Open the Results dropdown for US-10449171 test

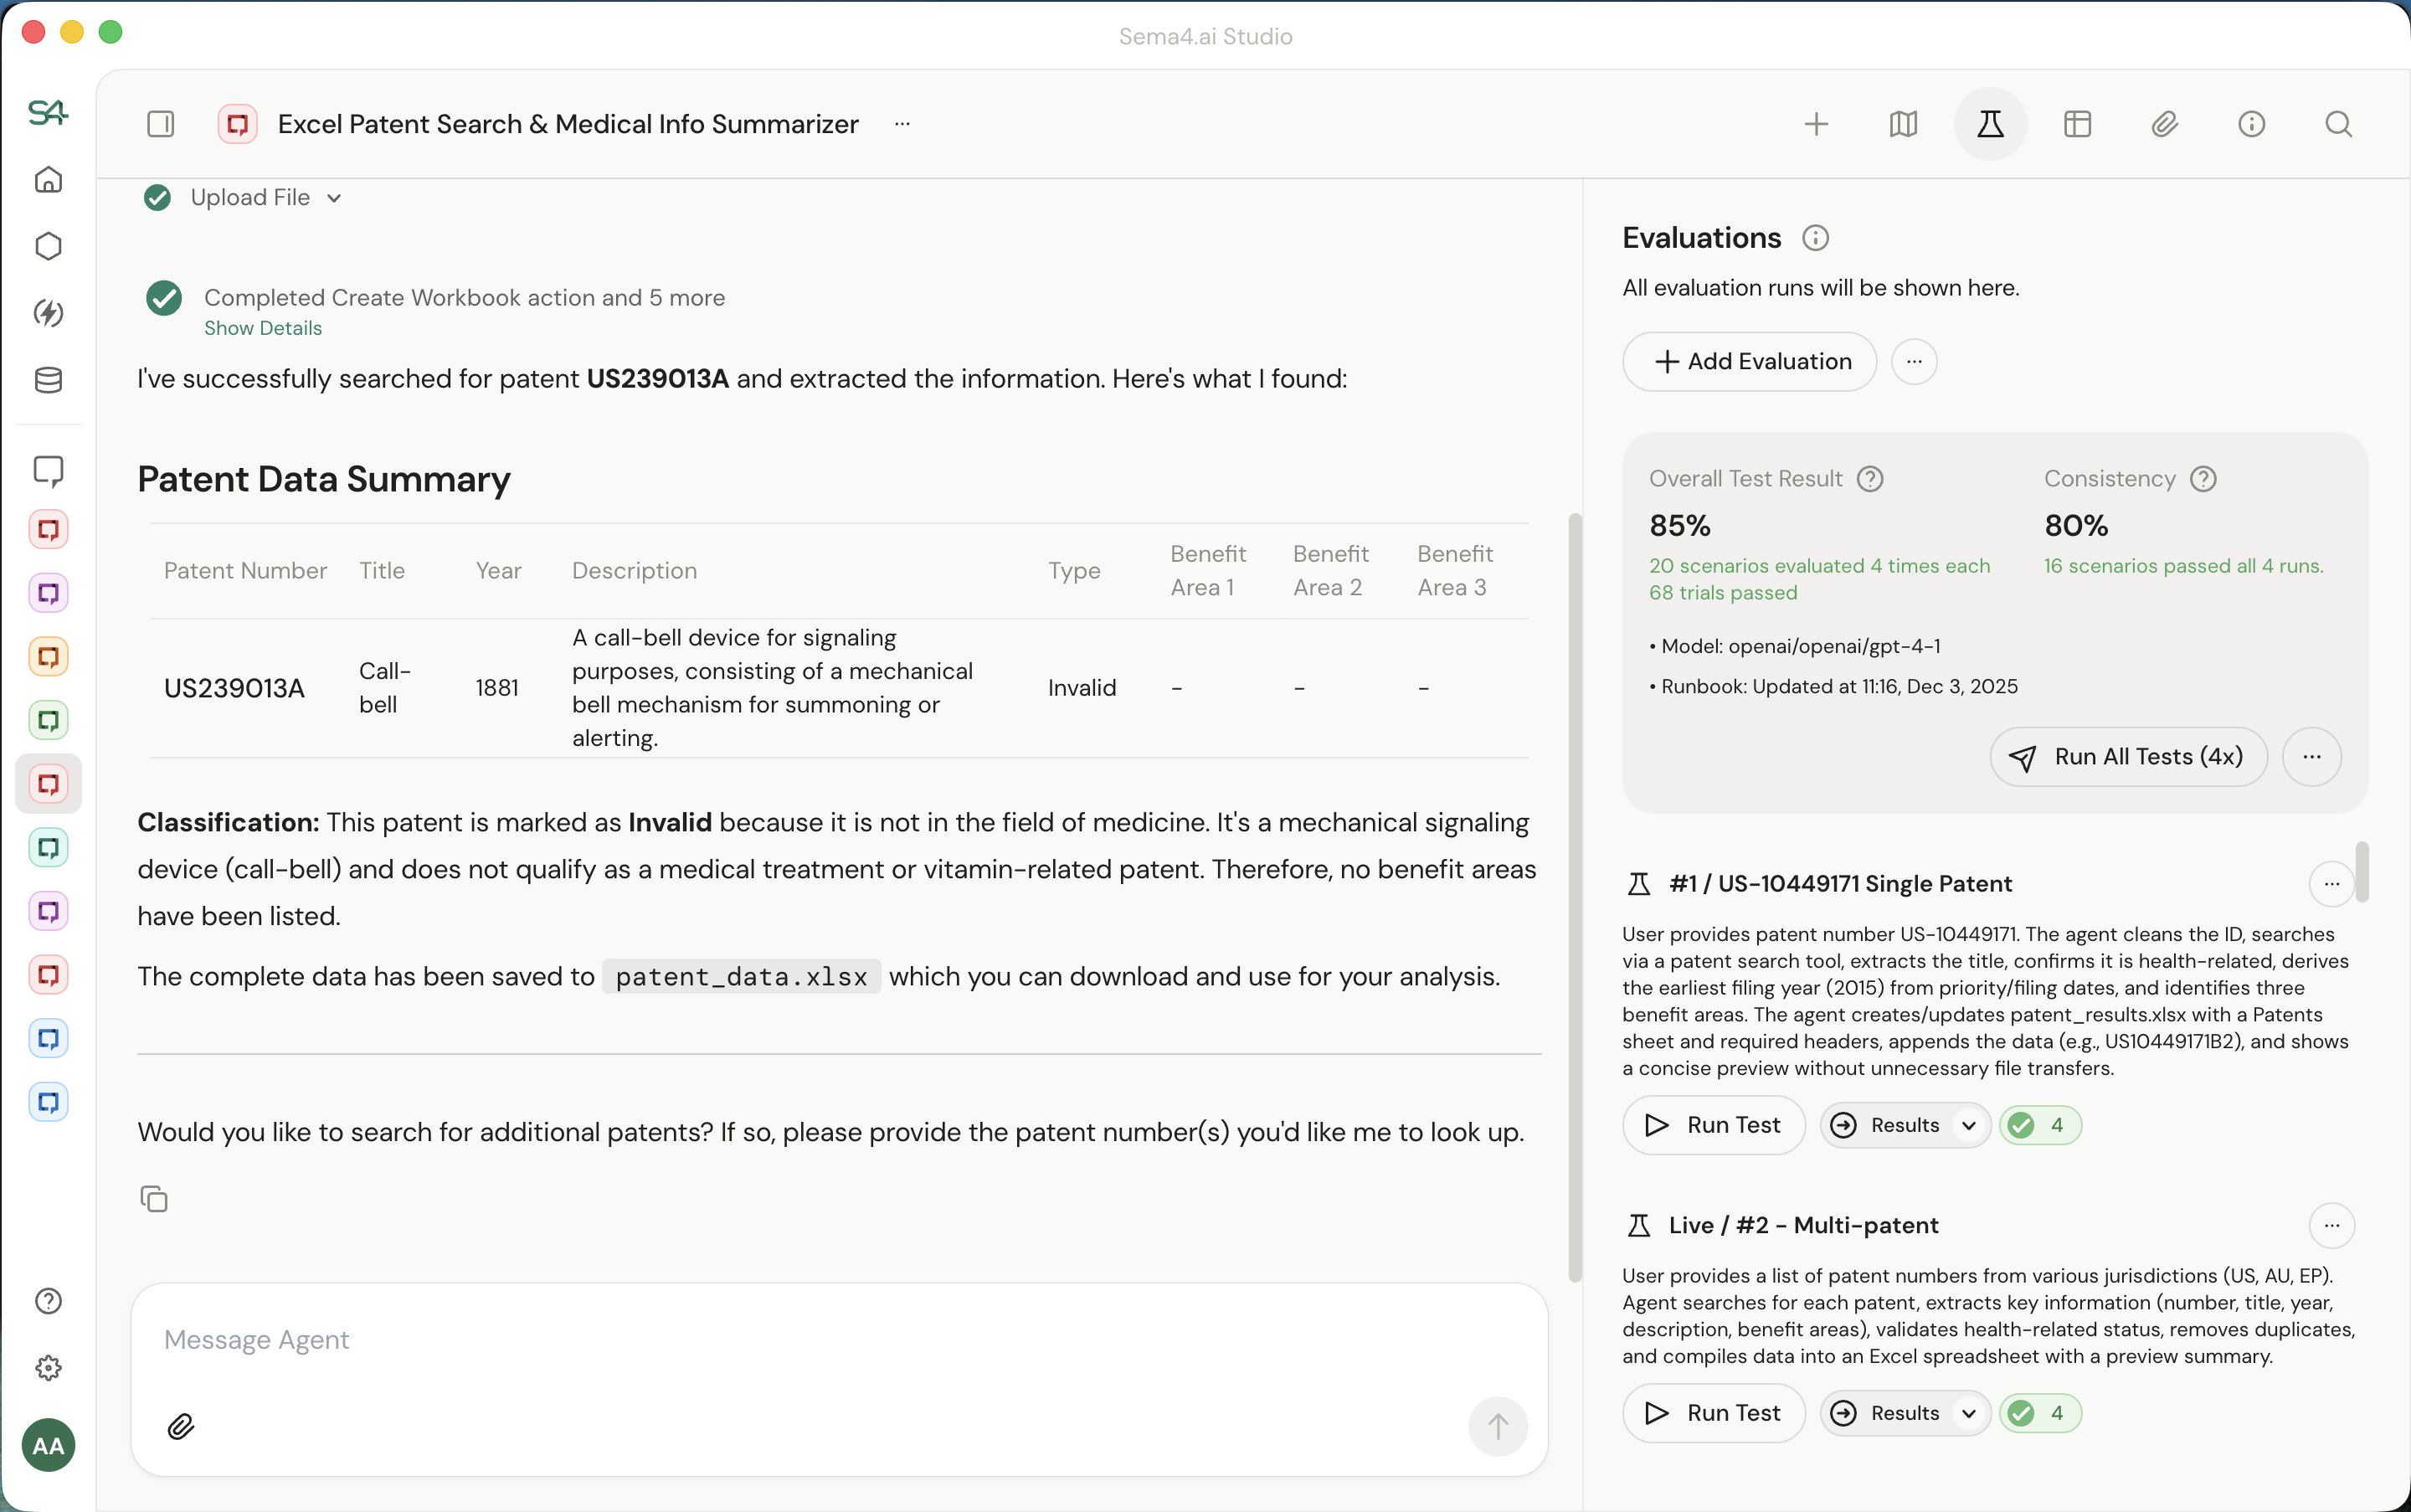(1903, 1125)
